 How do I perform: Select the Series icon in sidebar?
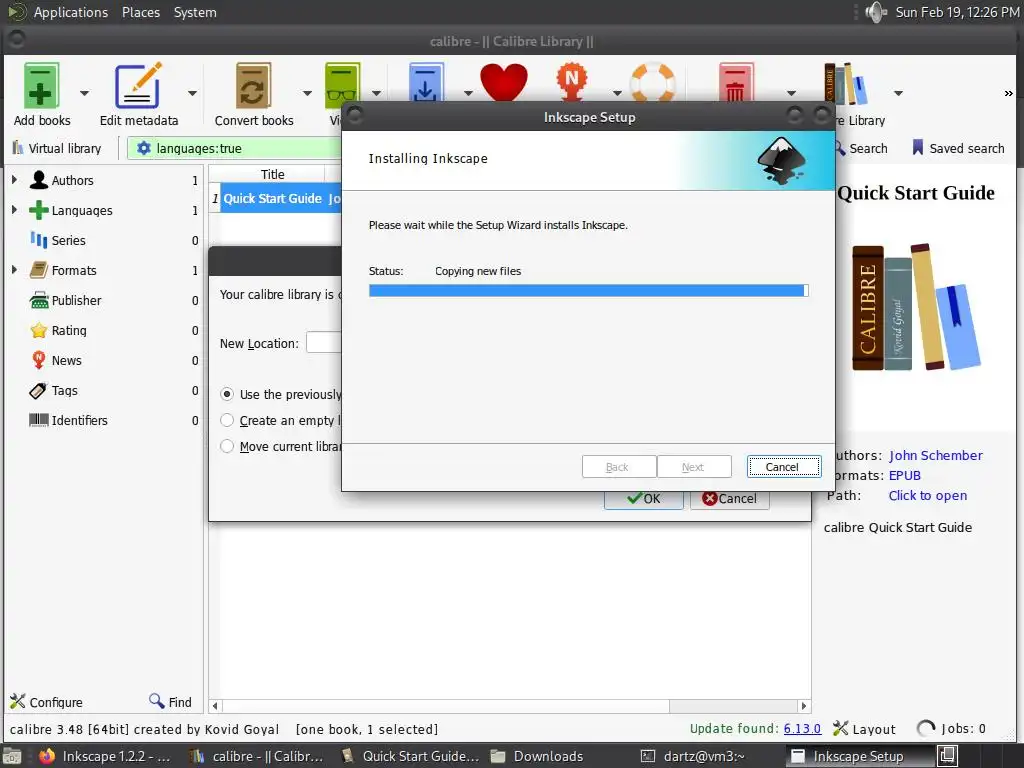coord(39,240)
